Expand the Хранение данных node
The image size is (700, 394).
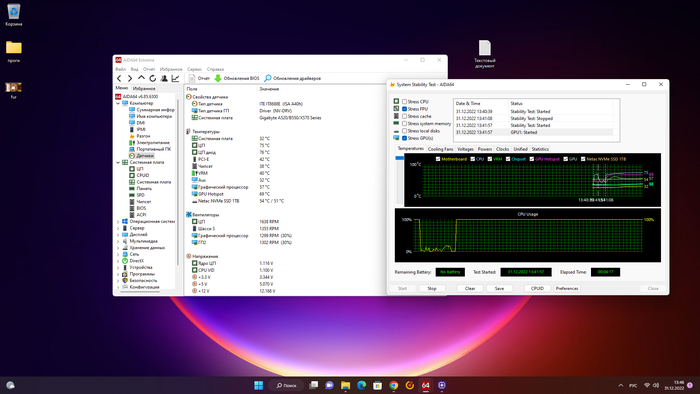[x=118, y=248]
